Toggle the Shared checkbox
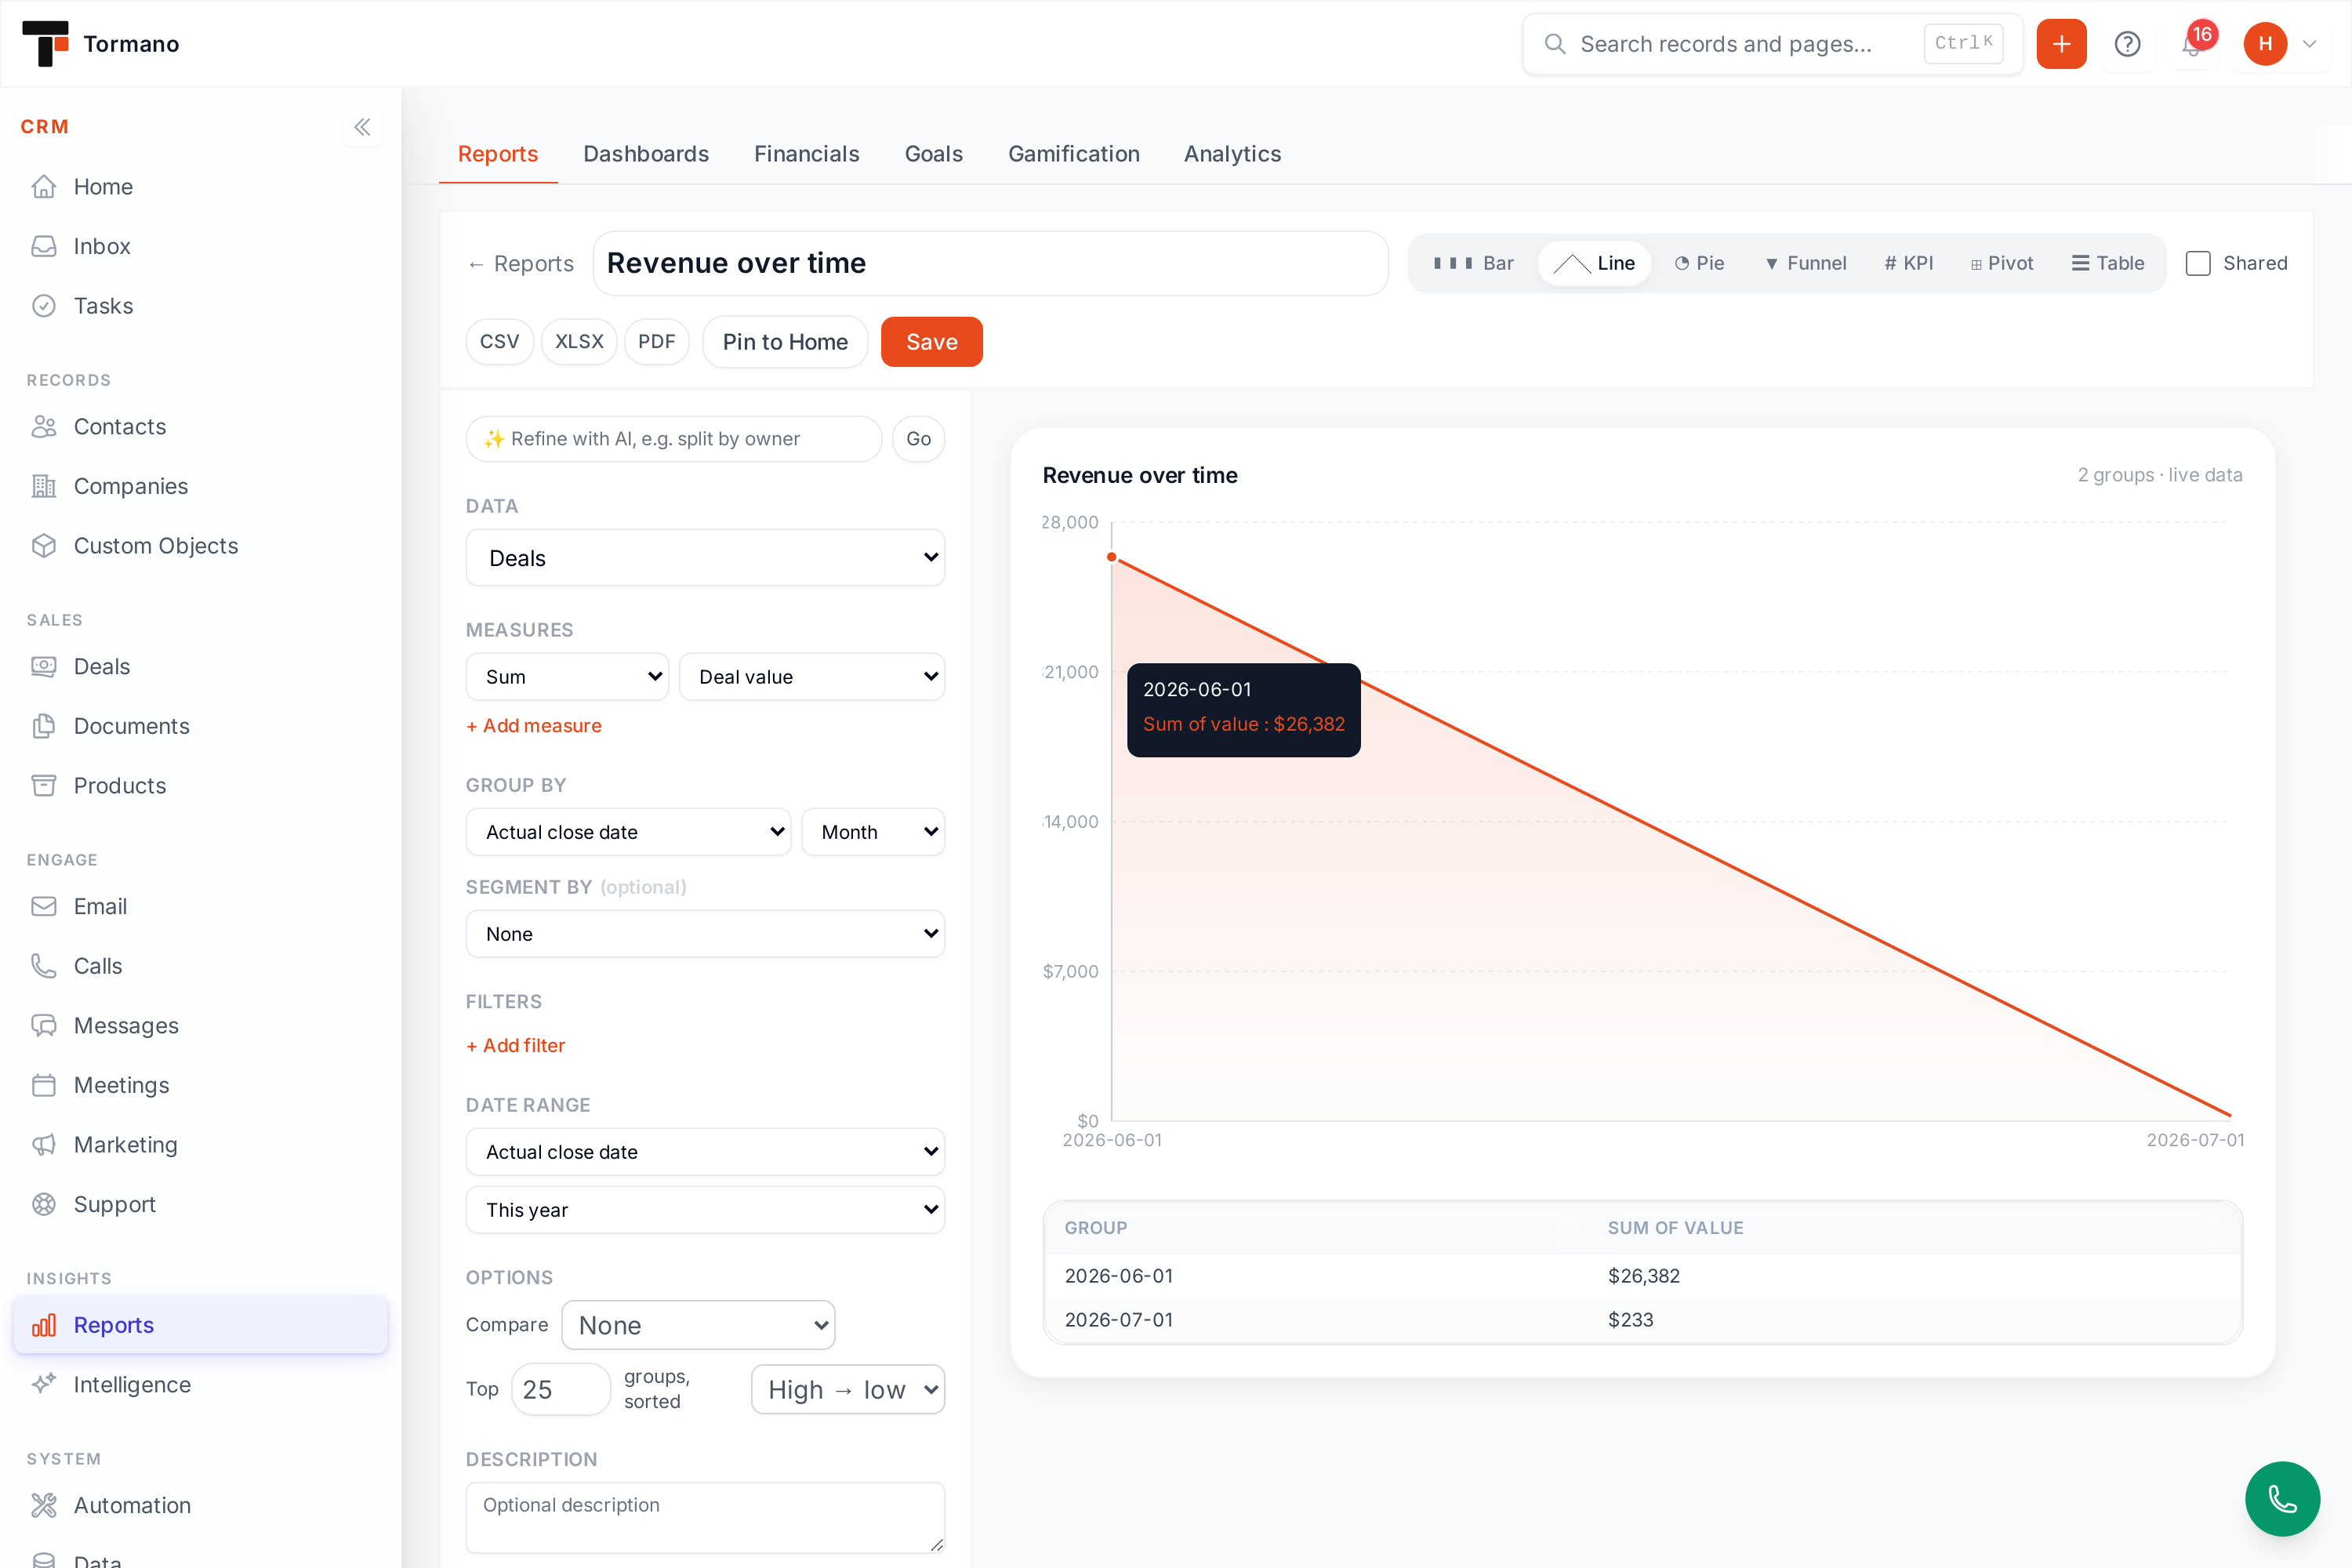 click(2198, 263)
